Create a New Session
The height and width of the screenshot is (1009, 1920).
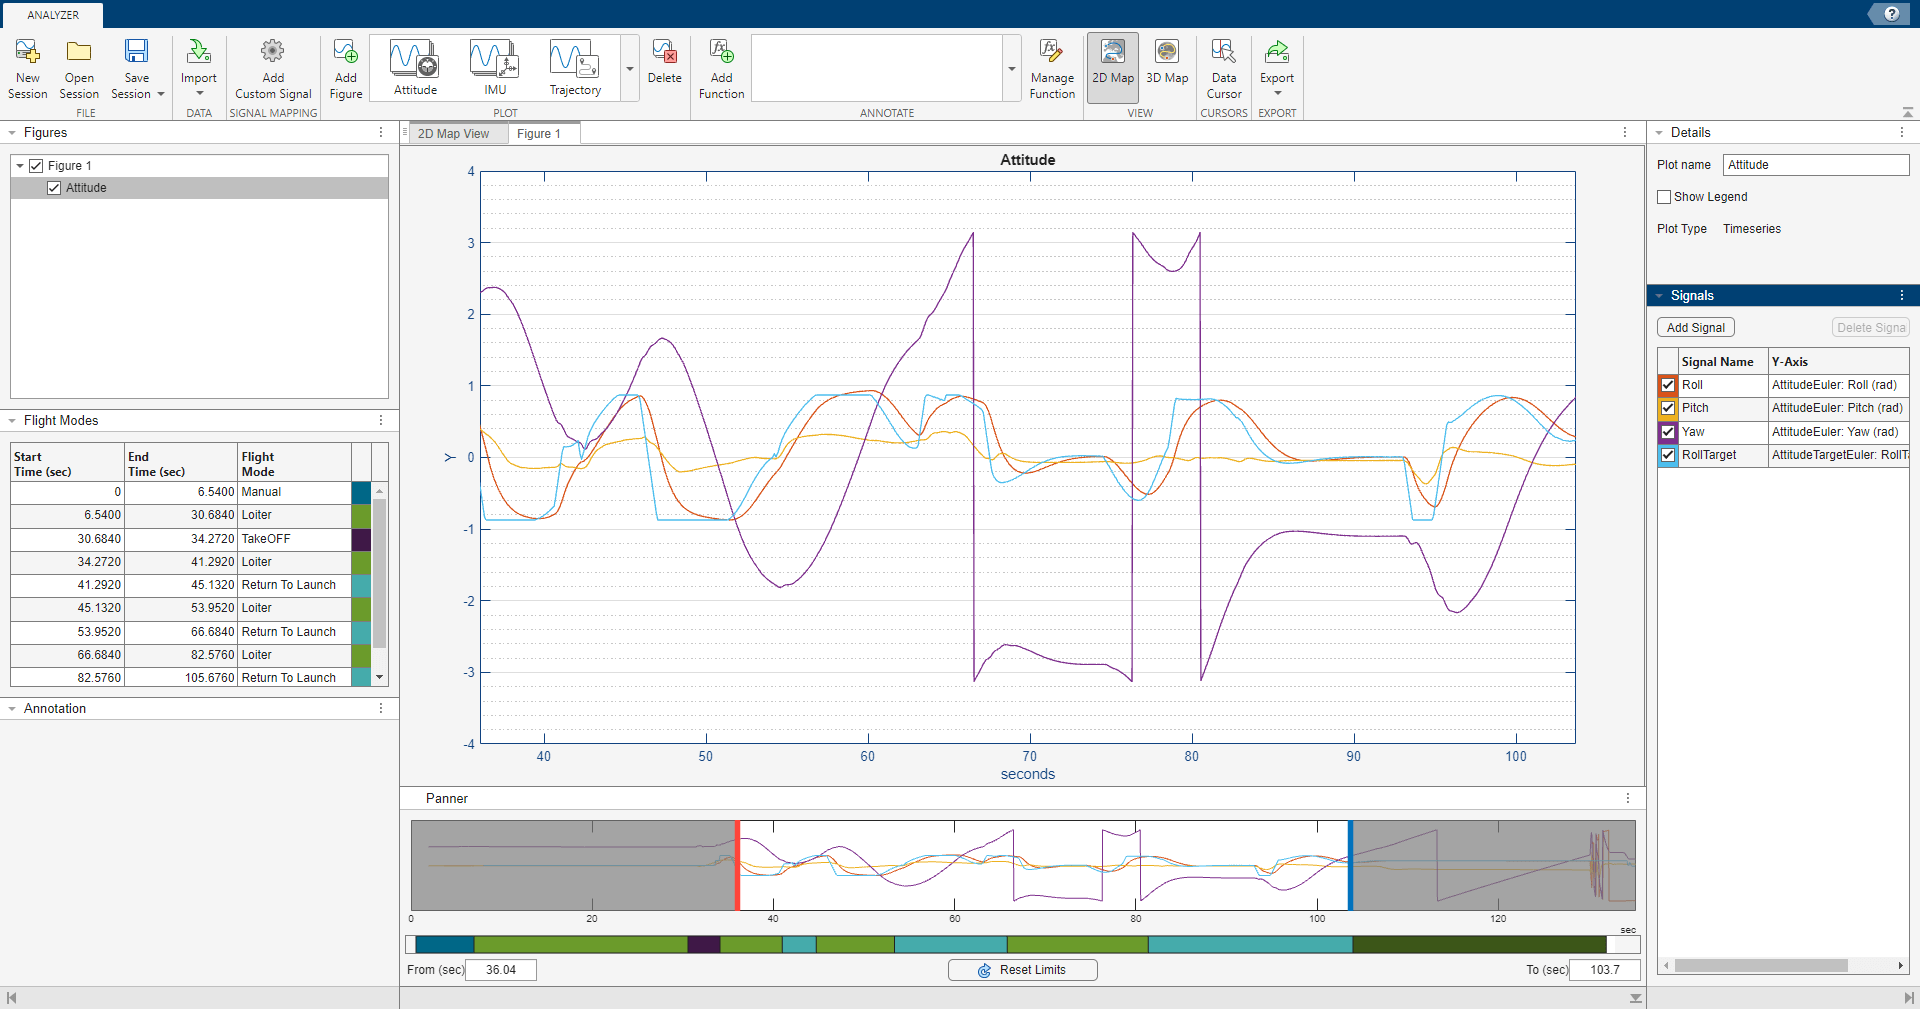[27, 67]
